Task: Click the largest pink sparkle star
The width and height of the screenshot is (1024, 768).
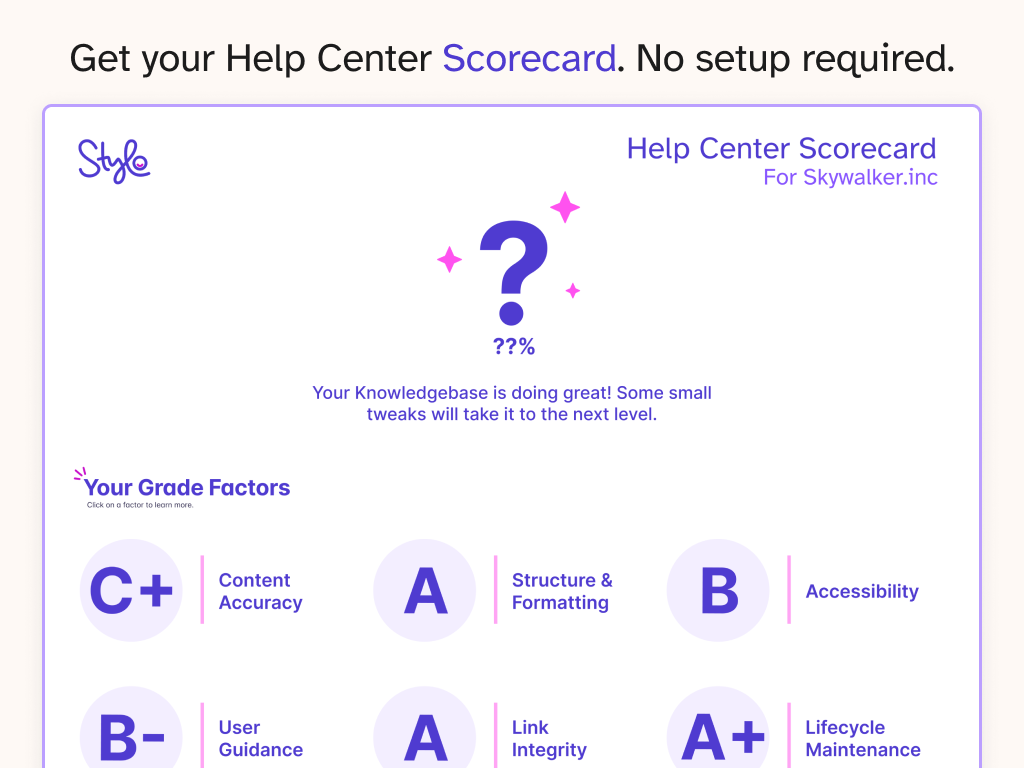Action: (x=565, y=207)
